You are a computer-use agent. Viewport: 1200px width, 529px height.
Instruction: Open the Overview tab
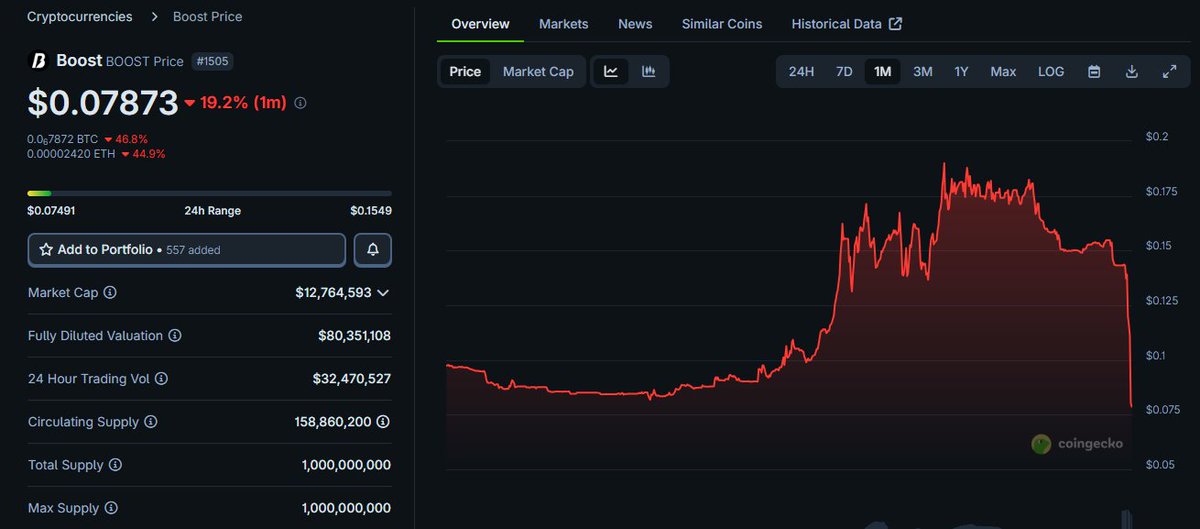pyautogui.click(x=480, y=23)
